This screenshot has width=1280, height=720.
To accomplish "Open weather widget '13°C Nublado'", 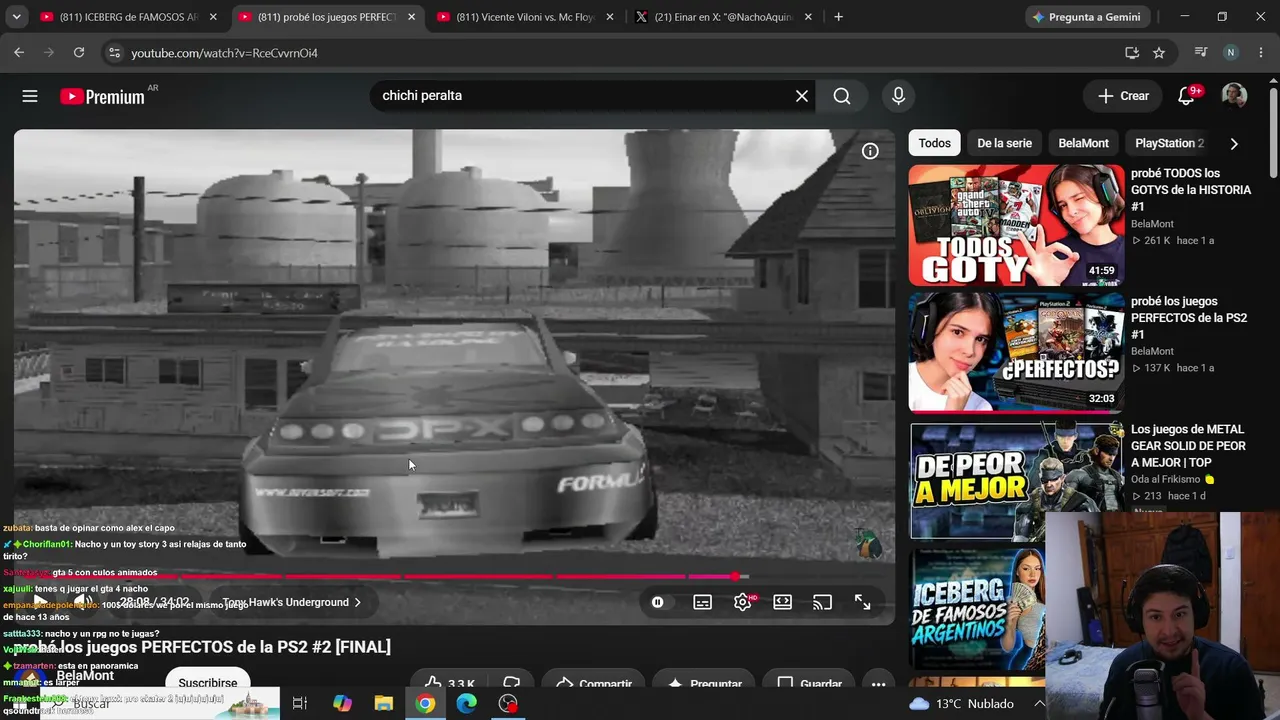I will [x=961, y=704].
